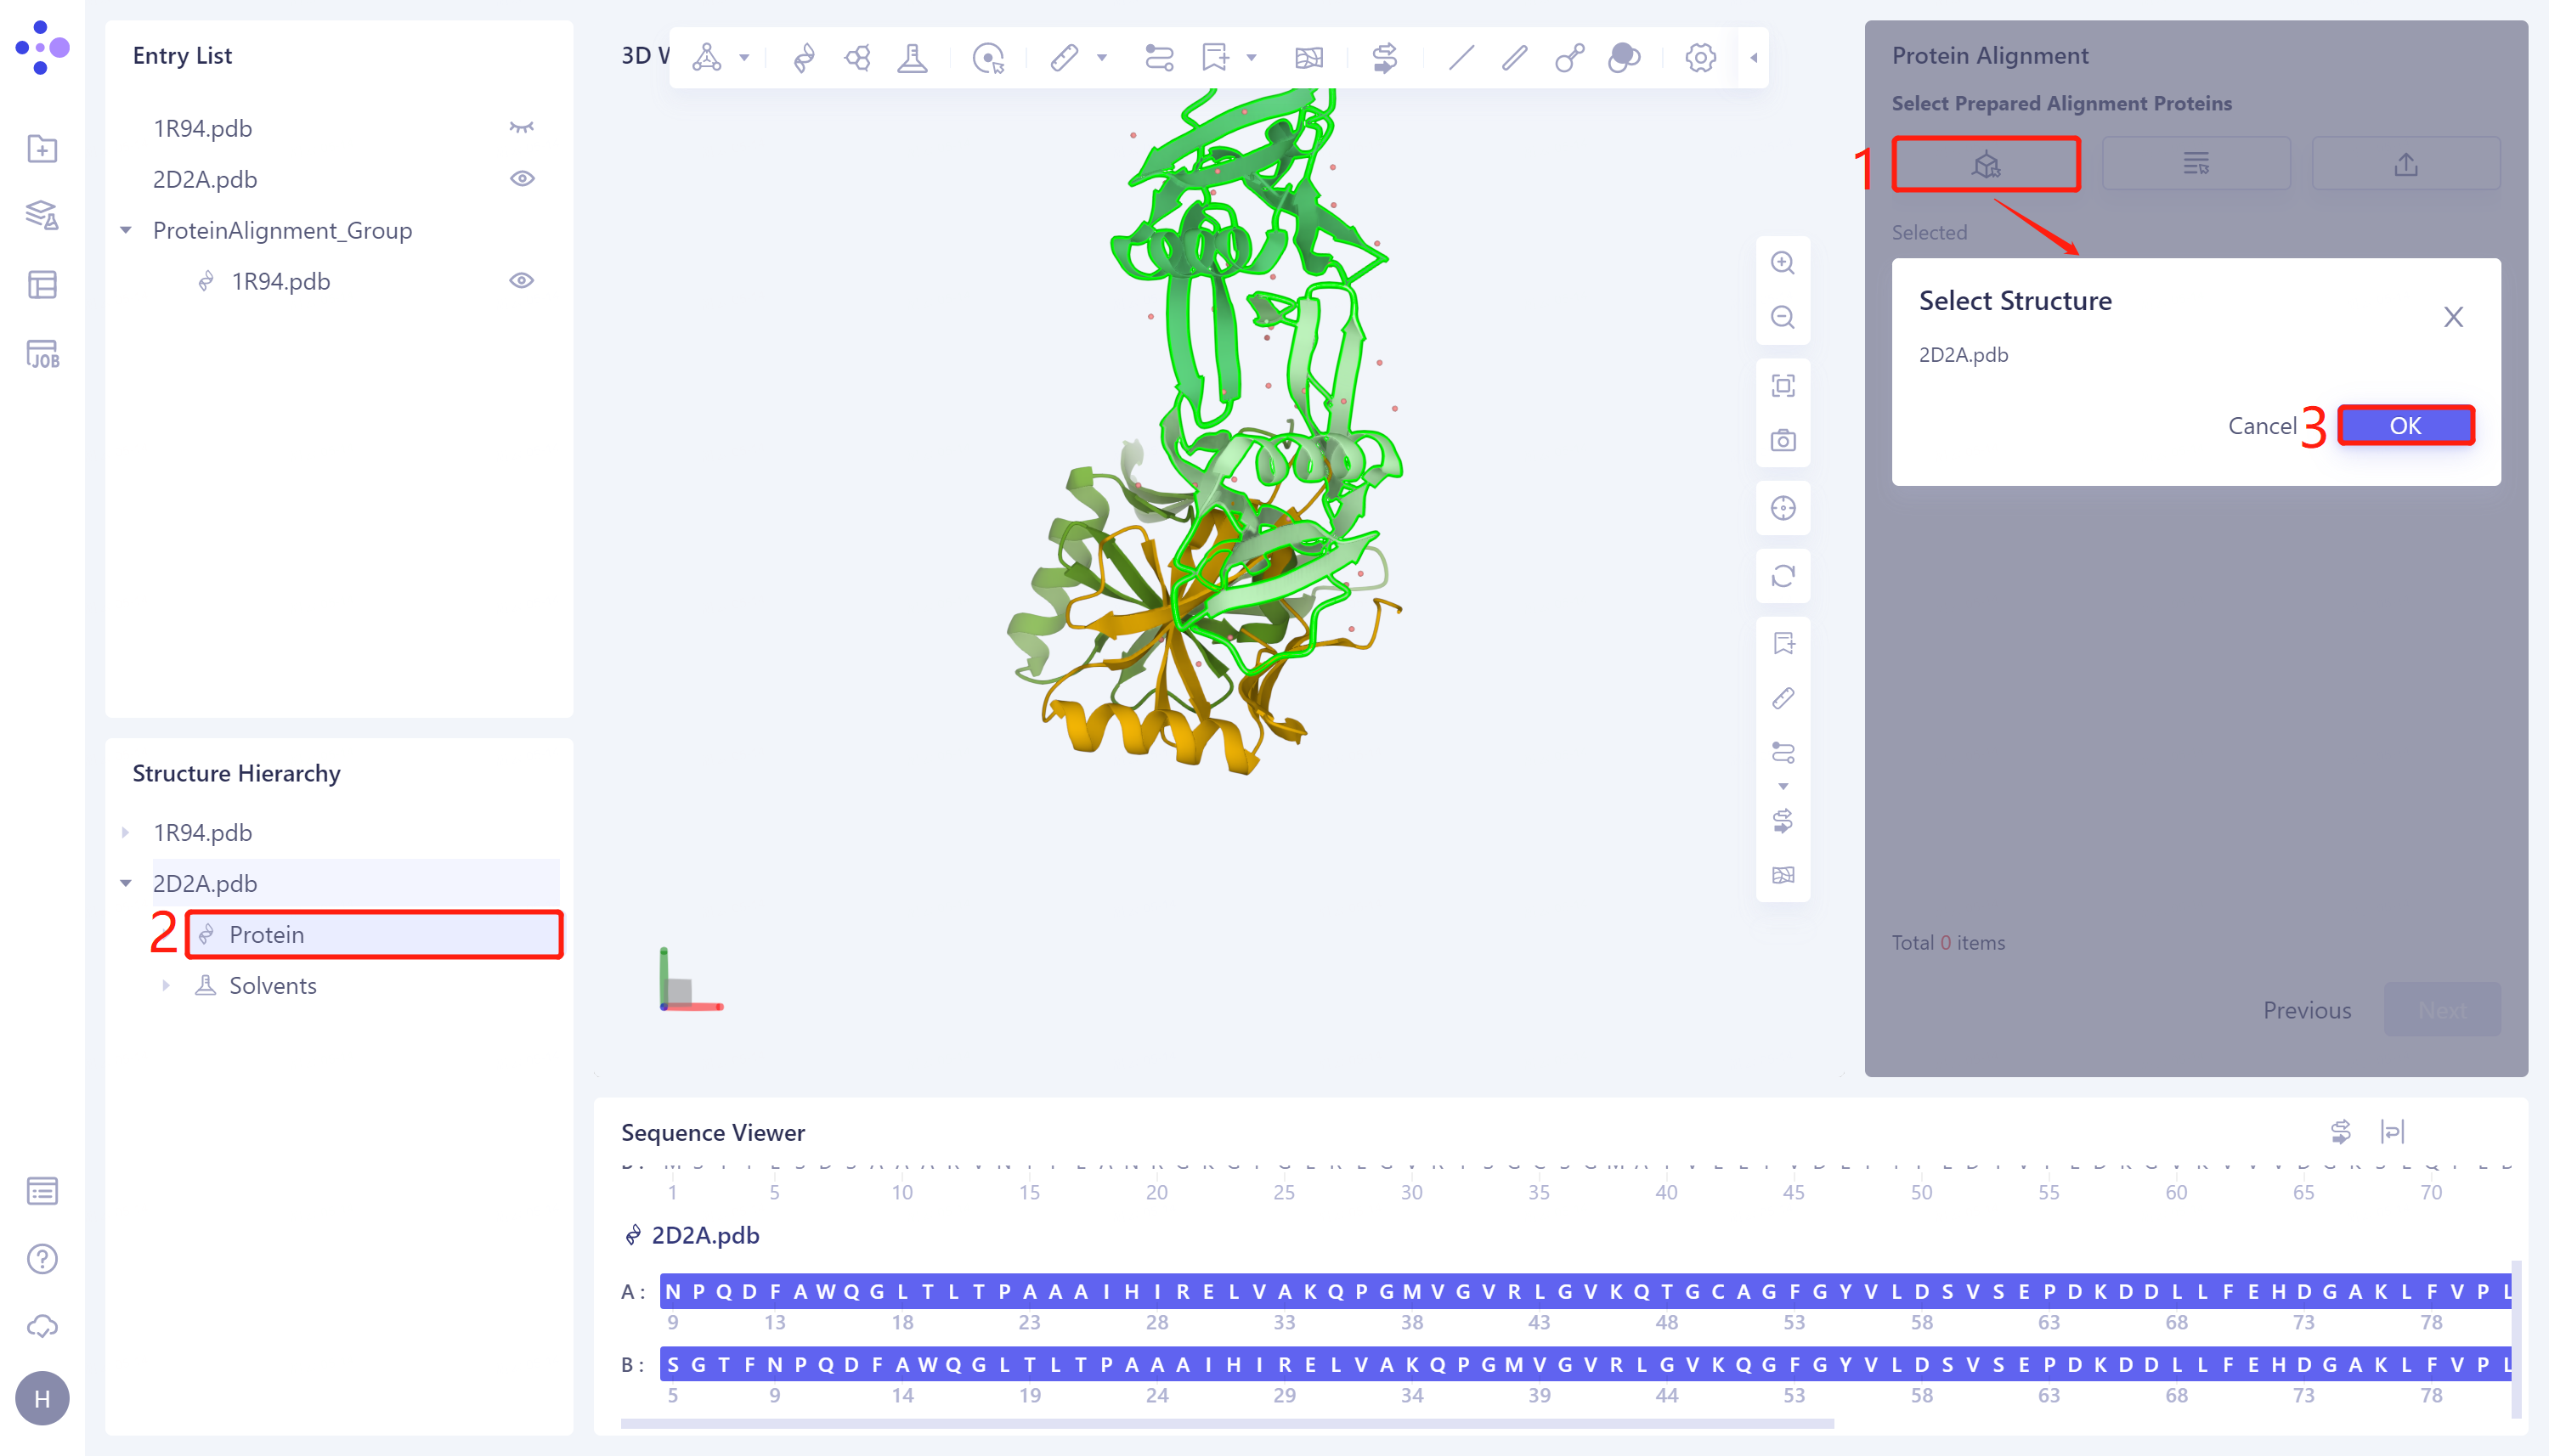Confirm structure selection with OK button

tap(2405, 425)
